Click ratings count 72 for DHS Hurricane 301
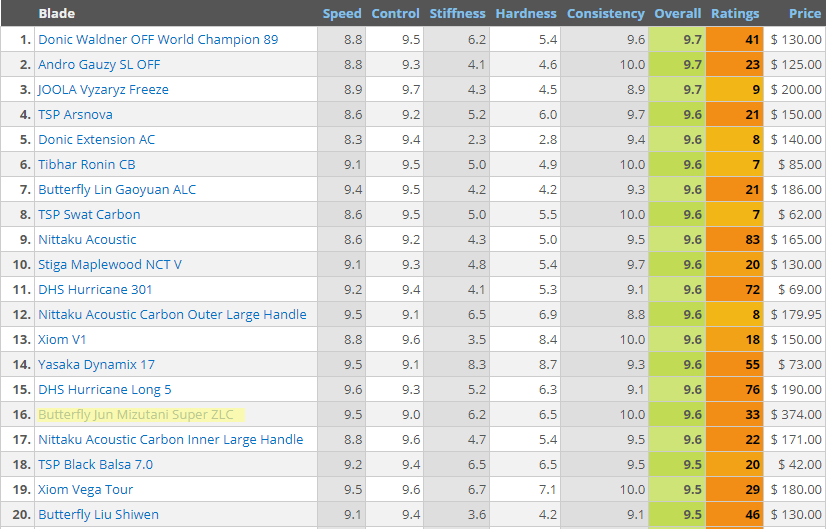 pos(752,290)
